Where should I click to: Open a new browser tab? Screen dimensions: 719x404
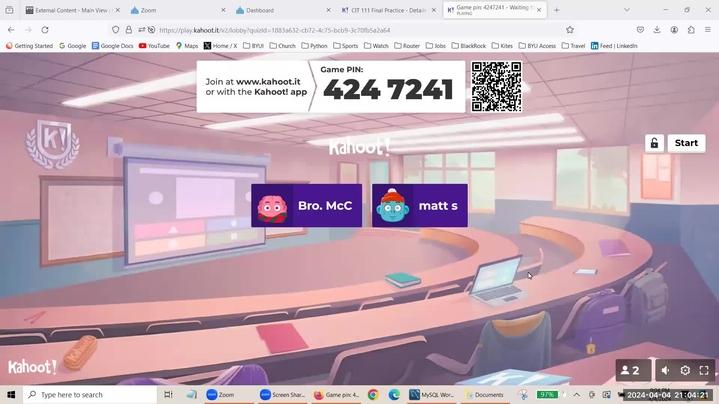(557, 10)
